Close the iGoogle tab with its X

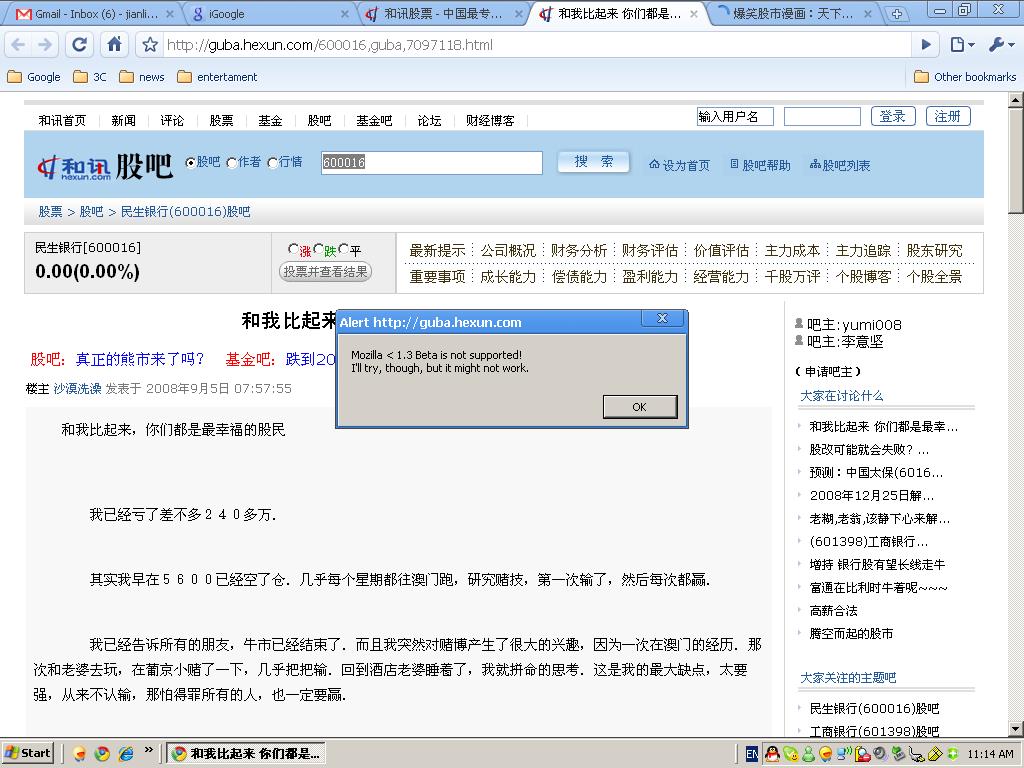point(345,14)
